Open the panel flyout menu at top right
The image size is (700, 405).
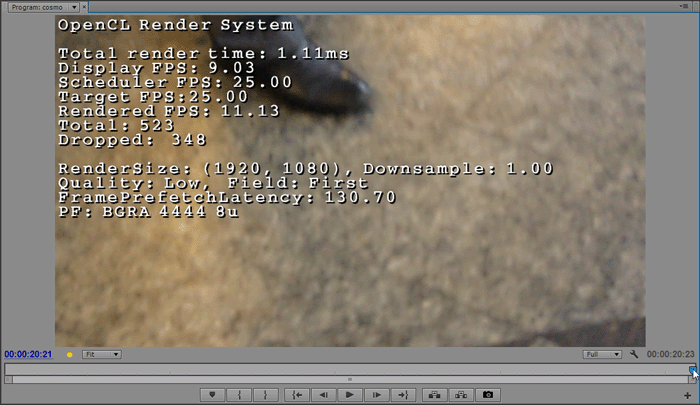pos(684,6)
